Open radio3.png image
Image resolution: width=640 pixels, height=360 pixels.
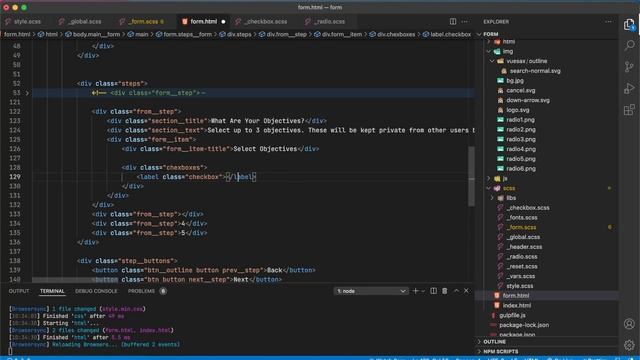coord(521,140)
